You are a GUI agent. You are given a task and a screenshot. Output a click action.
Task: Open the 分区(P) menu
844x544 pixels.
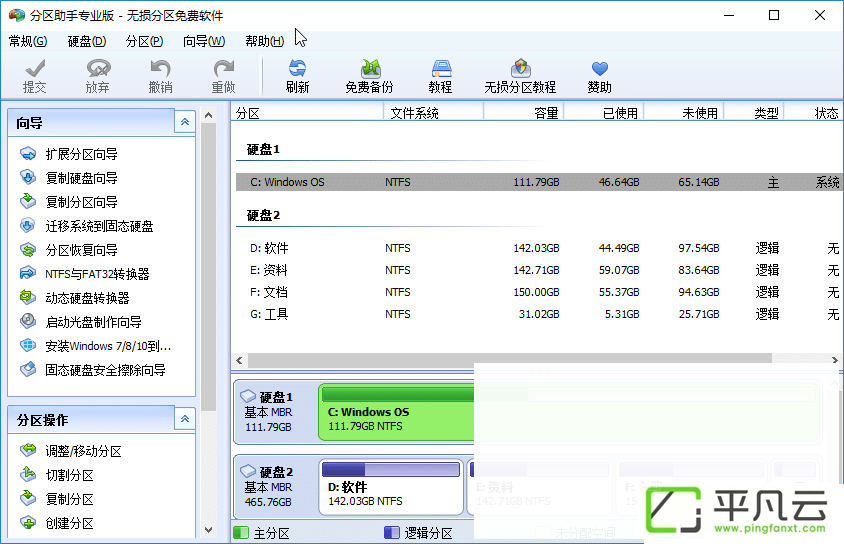(x=144, y=41)
